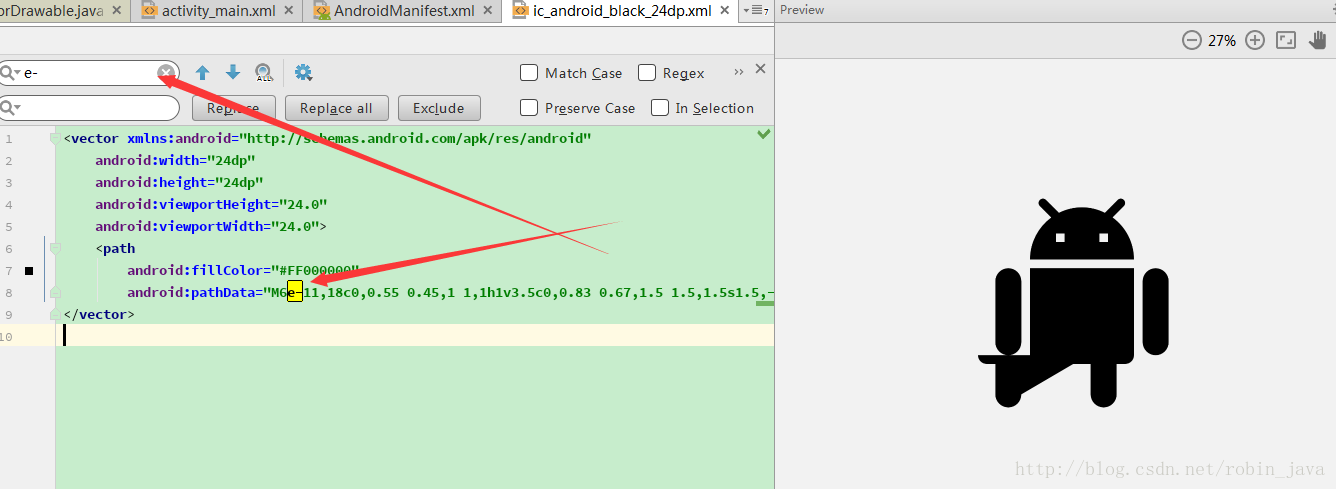The image size is (1336, 489).
Task: Show more search options chevron
Action: click(738, 72)
